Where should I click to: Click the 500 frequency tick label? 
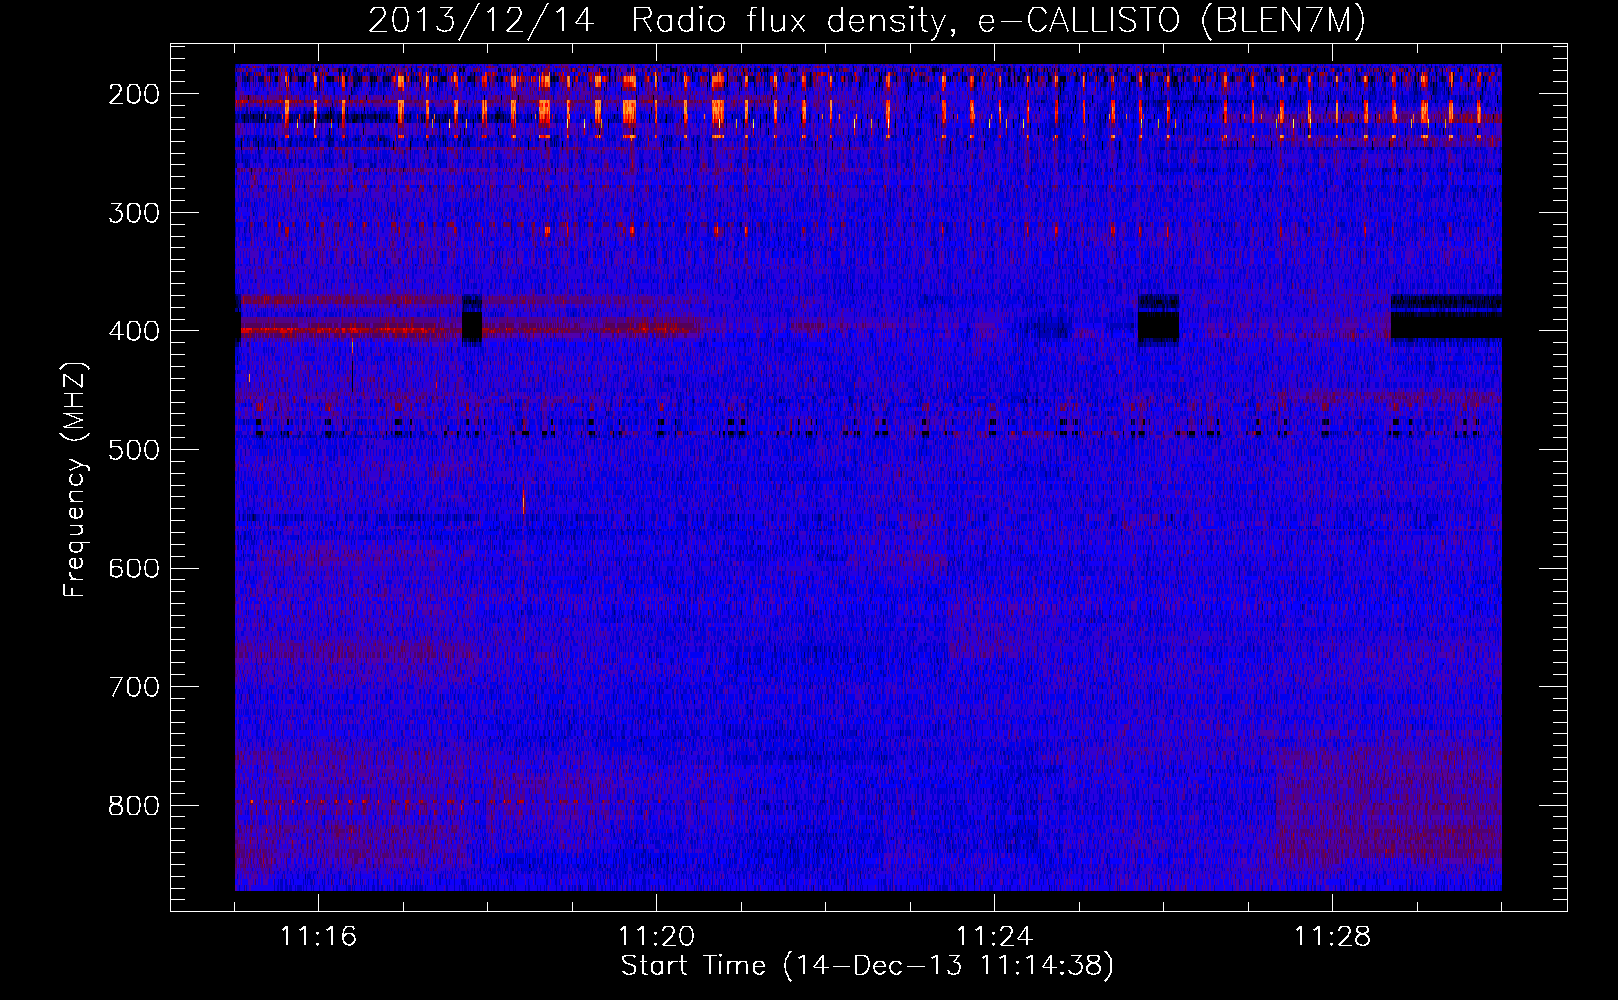(133, 450)
